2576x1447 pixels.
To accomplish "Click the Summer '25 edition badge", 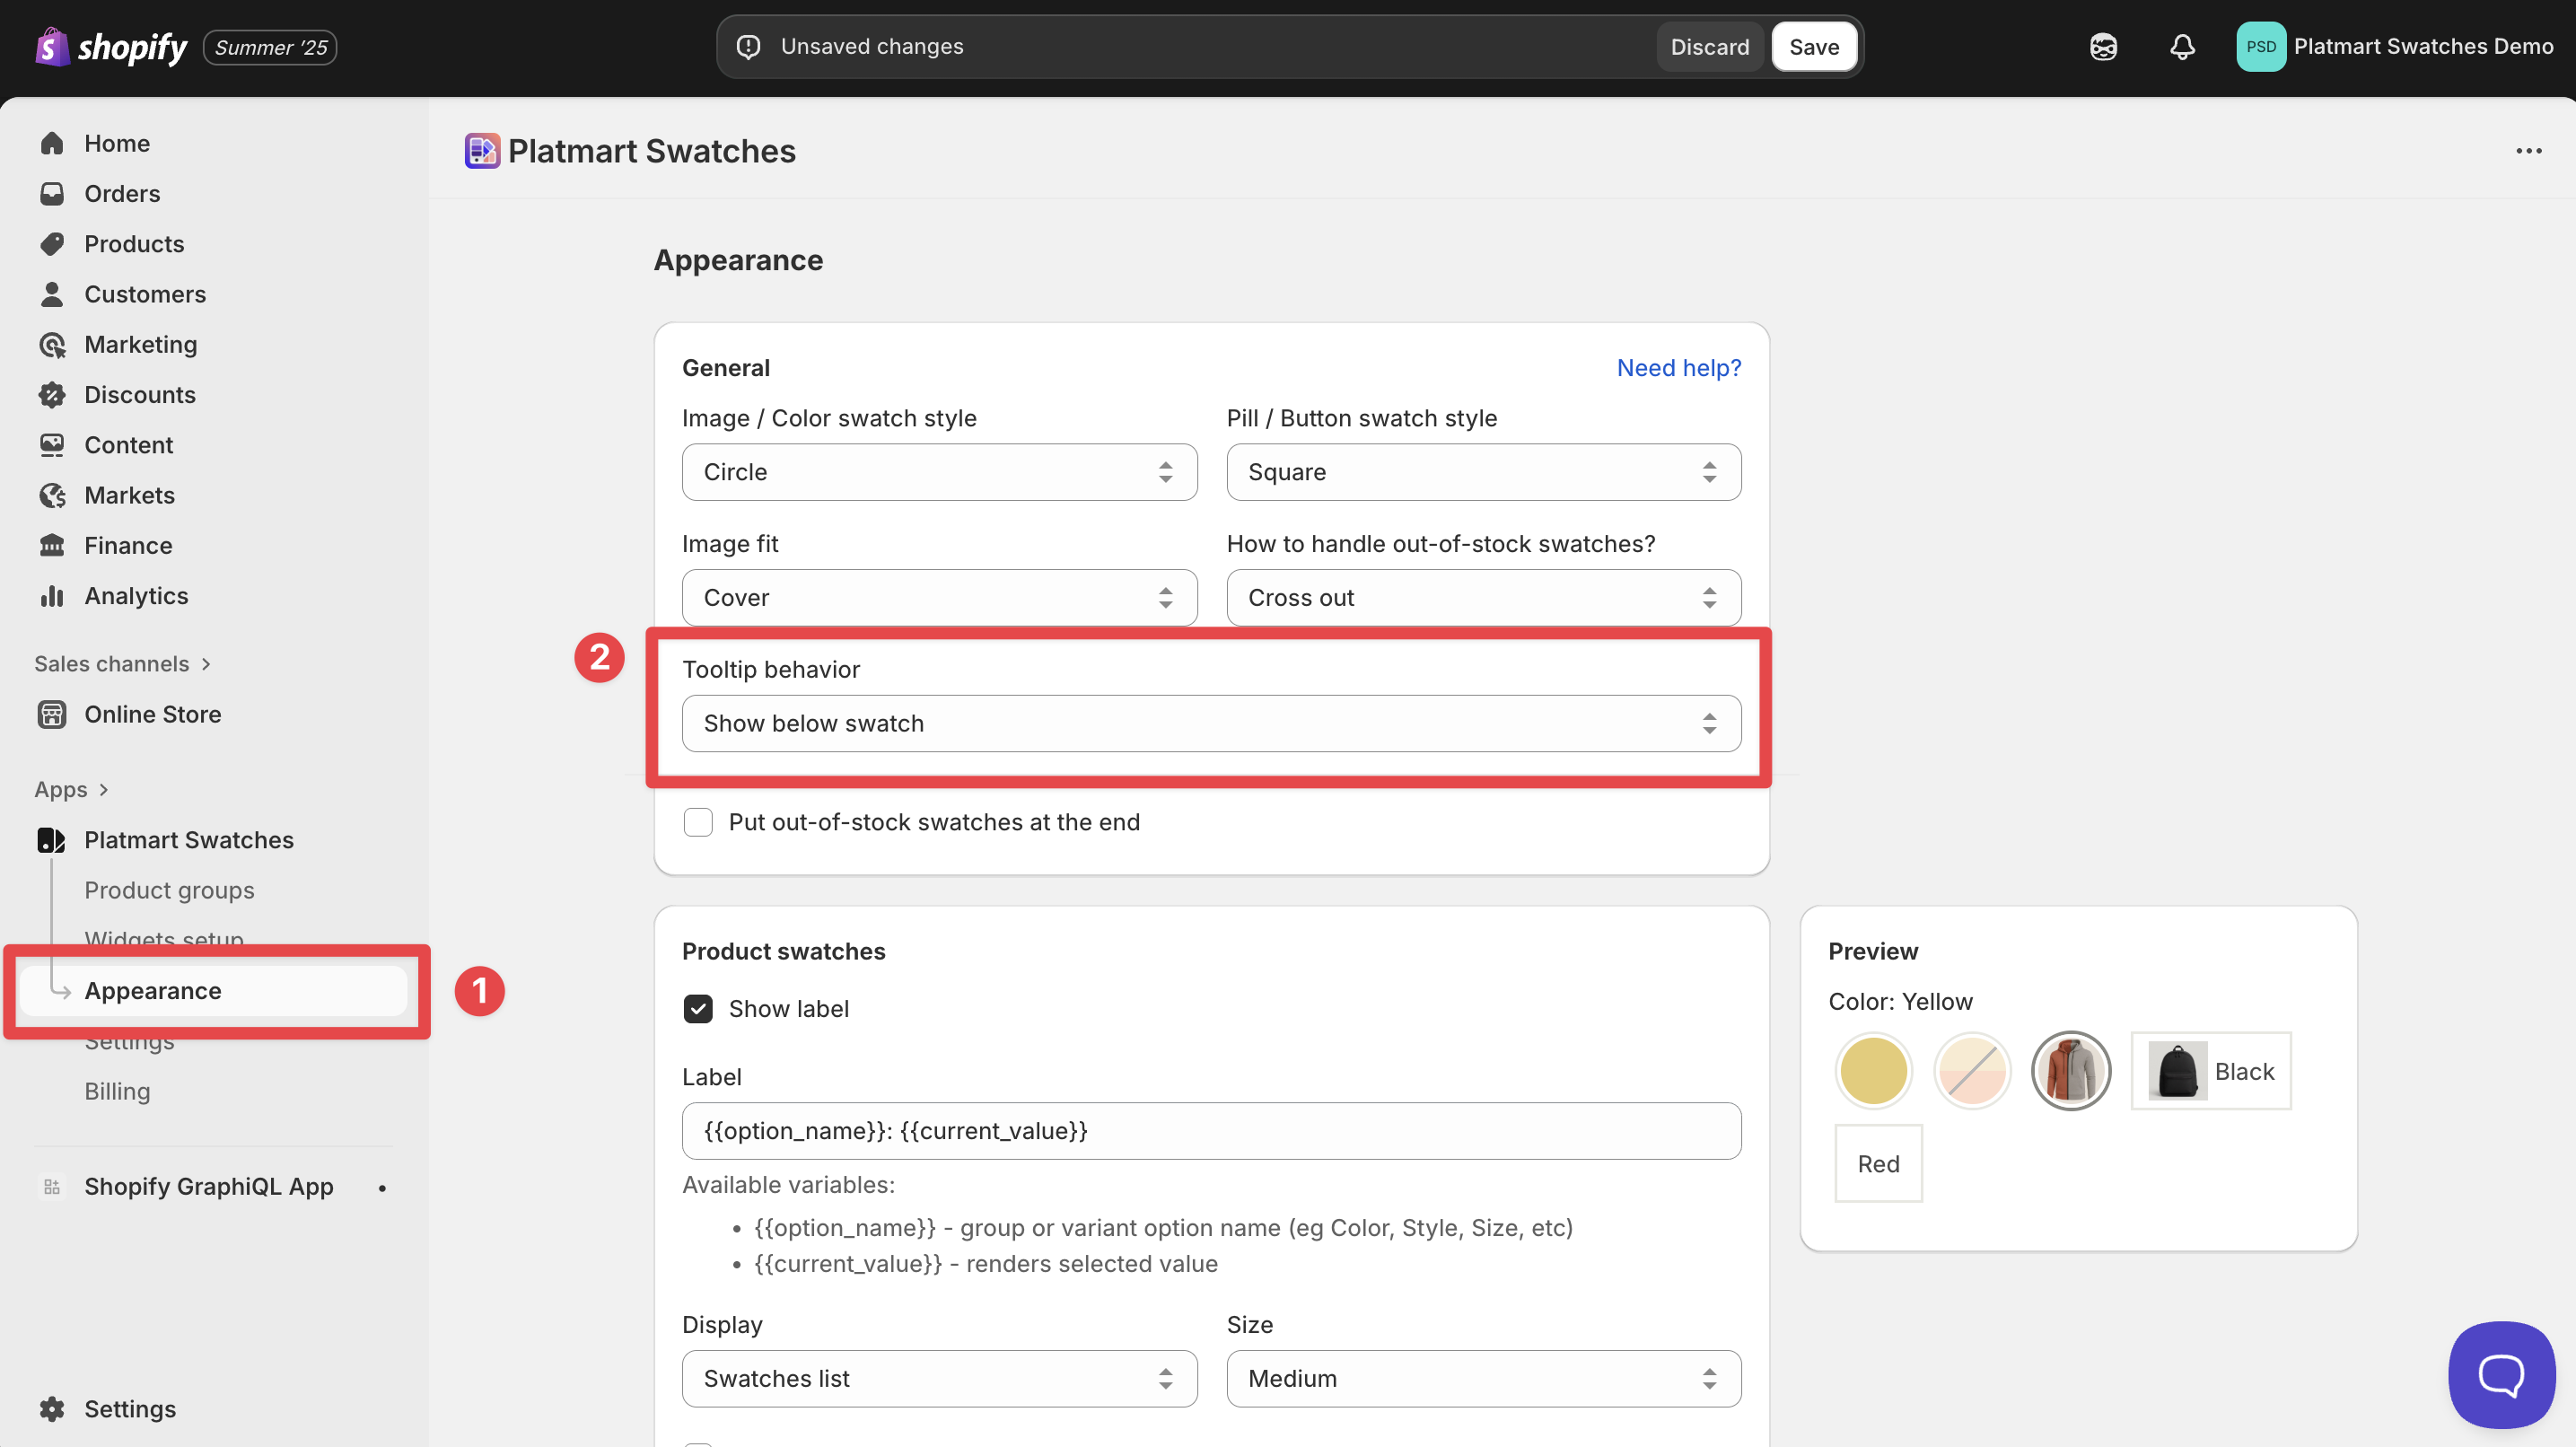I will coord(270,48).
